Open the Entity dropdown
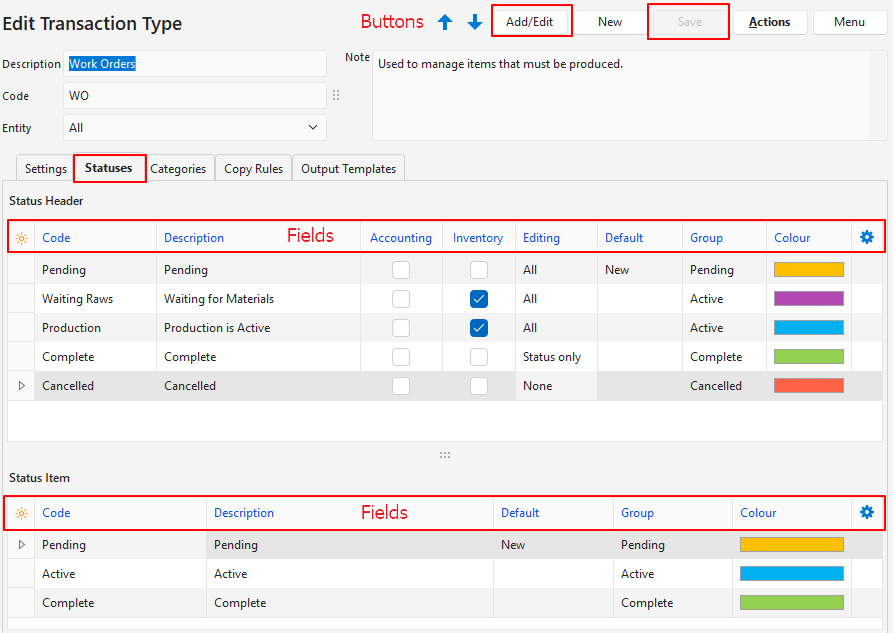 pos(313,128)
